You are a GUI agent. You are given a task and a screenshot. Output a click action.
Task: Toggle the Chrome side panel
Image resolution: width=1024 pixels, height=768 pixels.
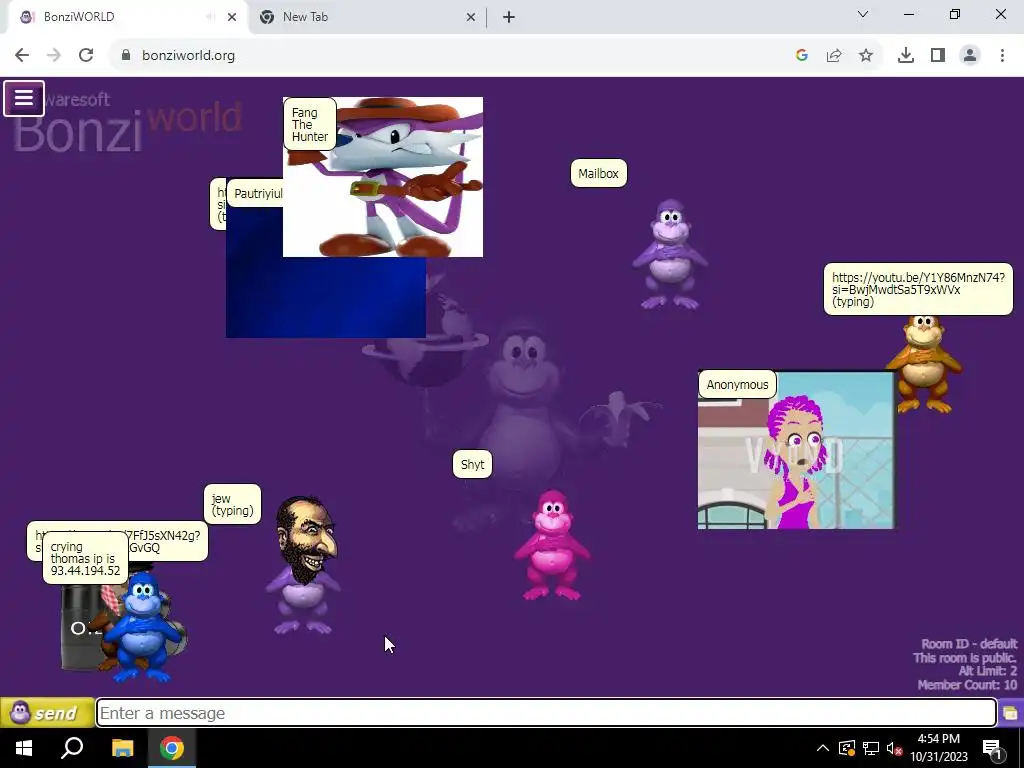(938, 55)
